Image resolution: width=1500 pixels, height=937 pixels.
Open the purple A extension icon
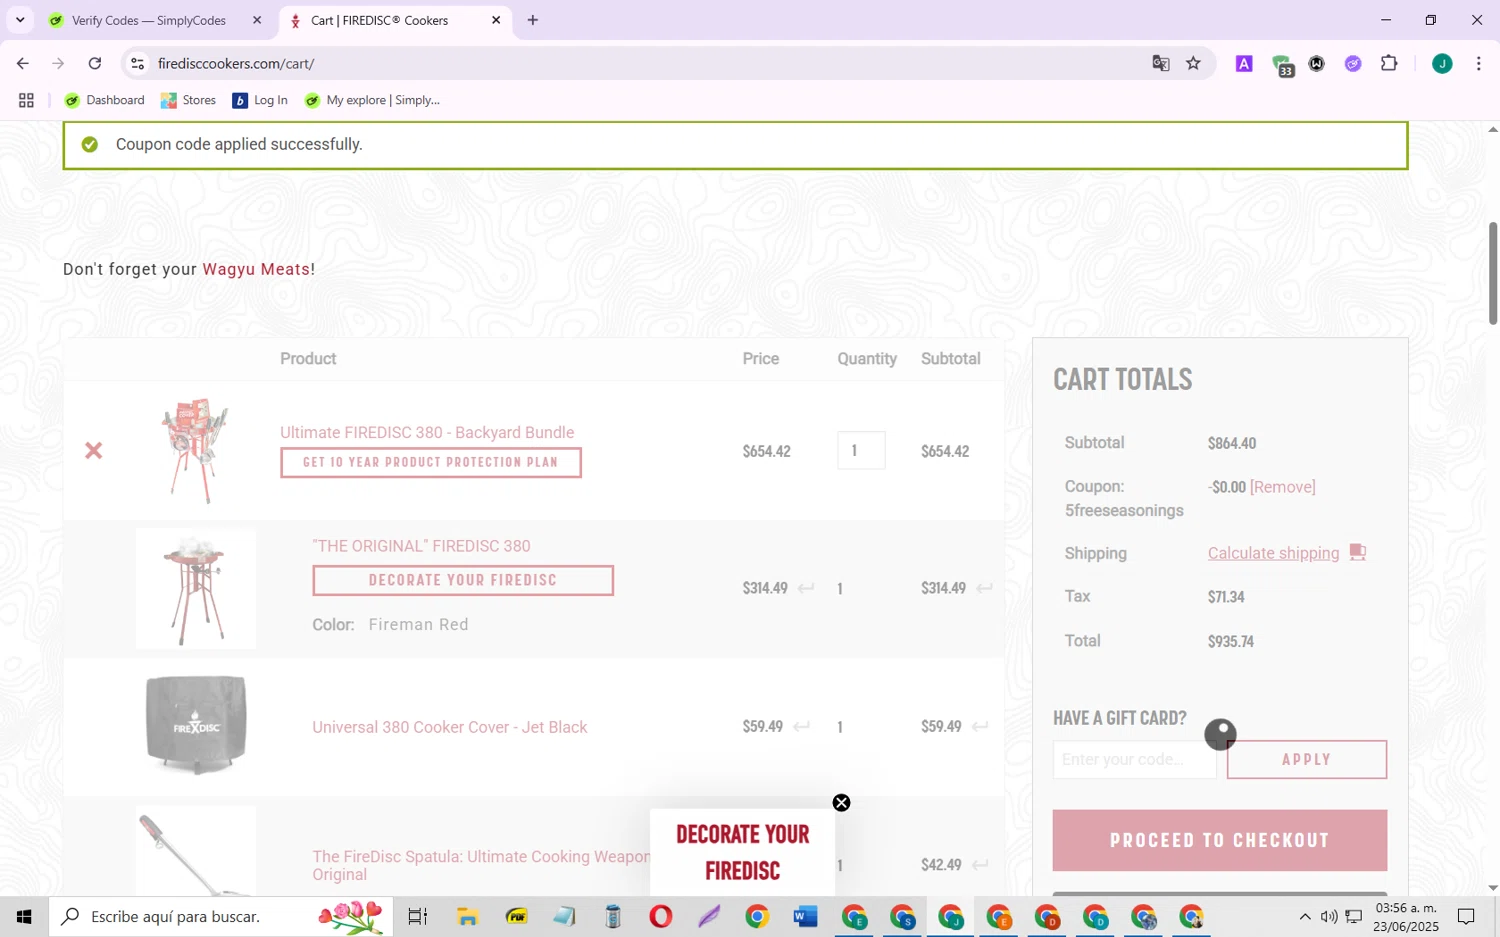[x=1244, y=63]
